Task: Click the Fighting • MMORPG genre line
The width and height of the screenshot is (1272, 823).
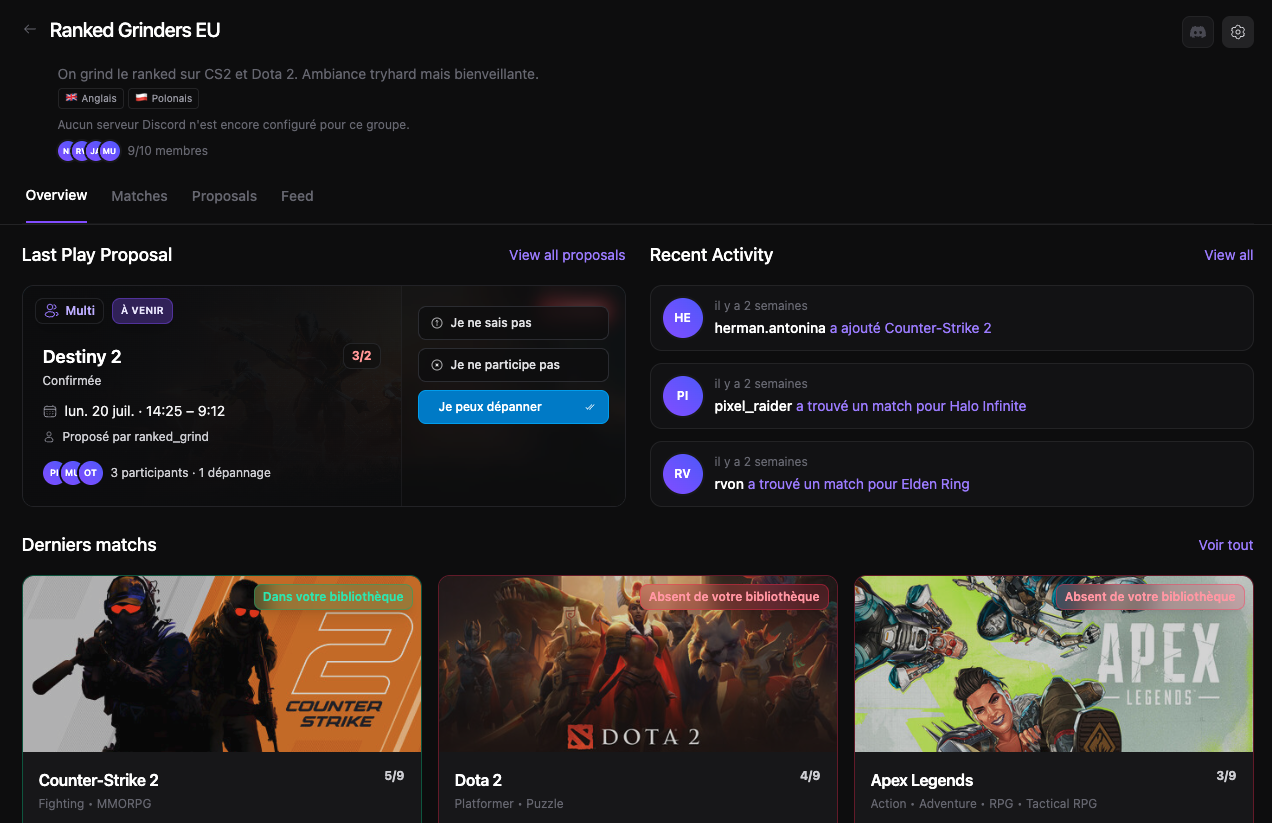Action: 95,804
